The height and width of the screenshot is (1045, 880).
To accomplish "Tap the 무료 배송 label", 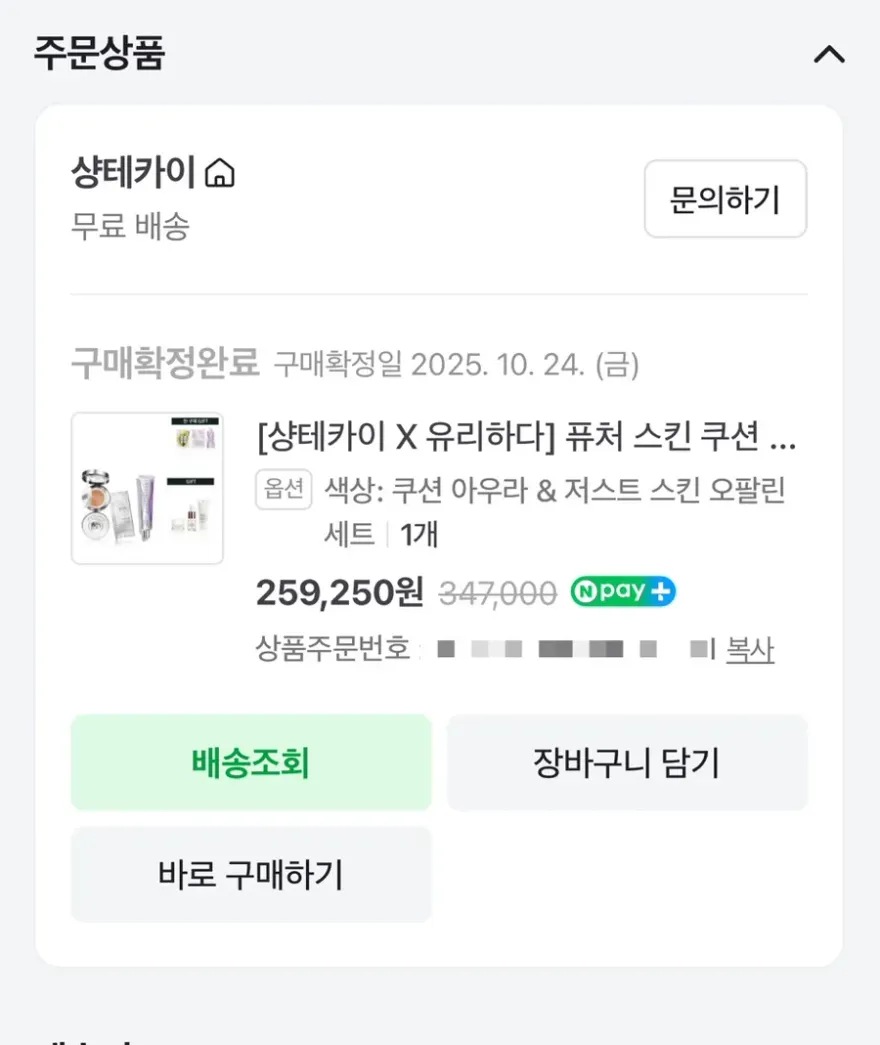I will click(130, 226).
